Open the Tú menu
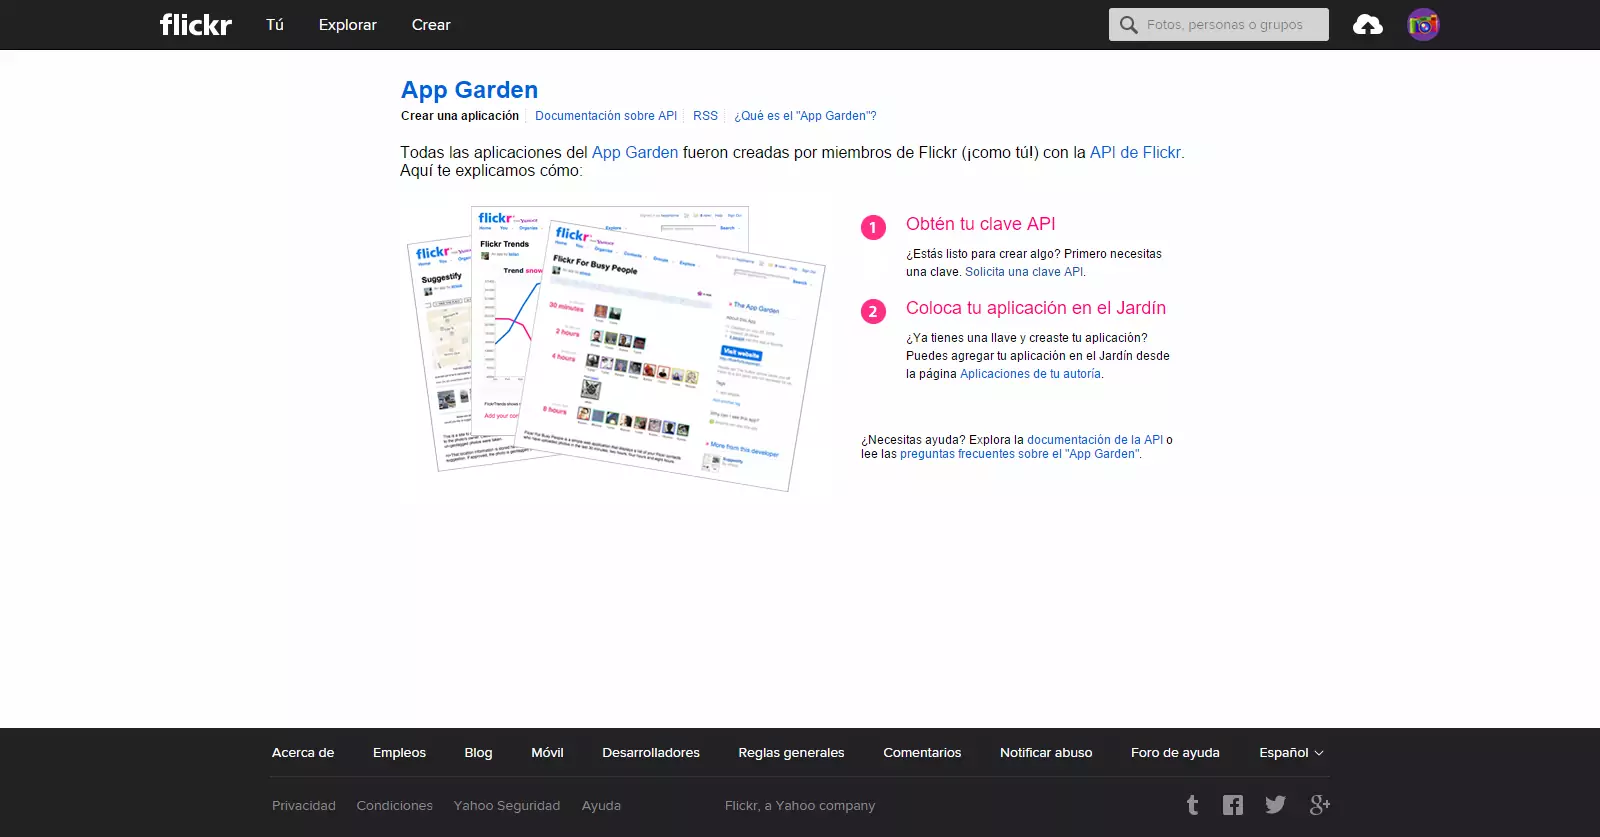Viewport: 1600px width, 837px height. (275, 25)
